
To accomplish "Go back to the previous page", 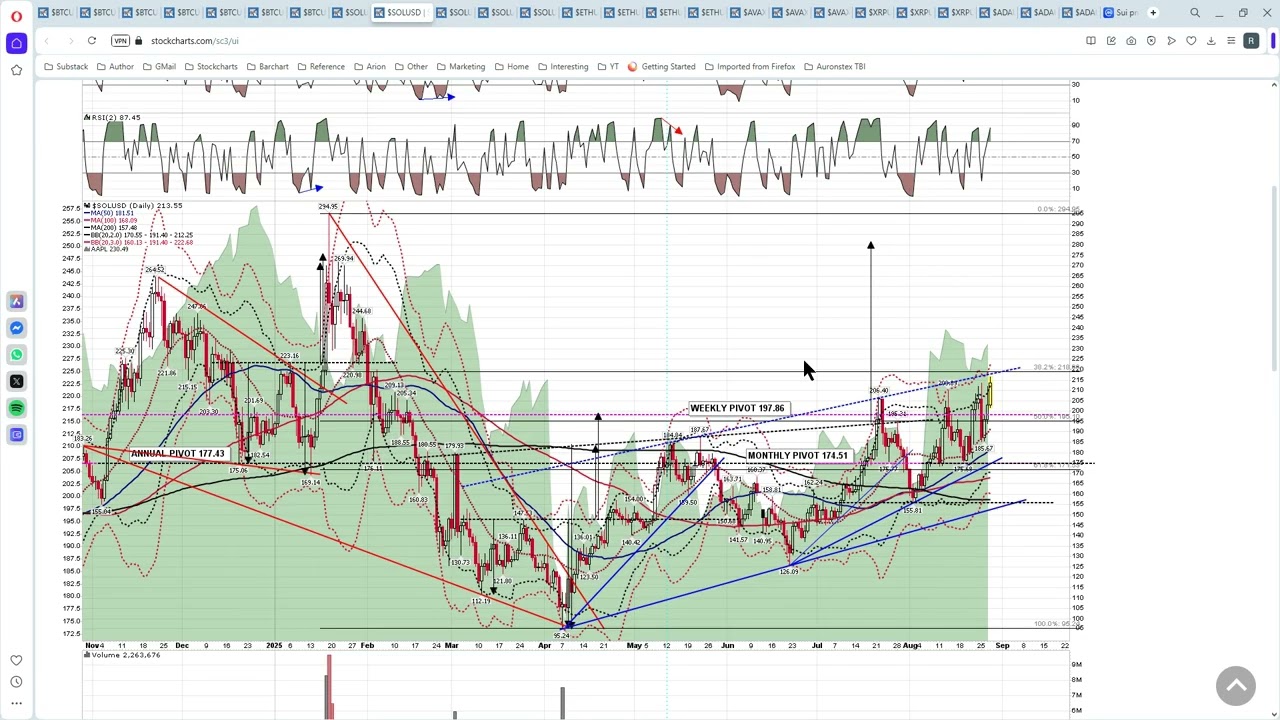I will pos(47,41).
